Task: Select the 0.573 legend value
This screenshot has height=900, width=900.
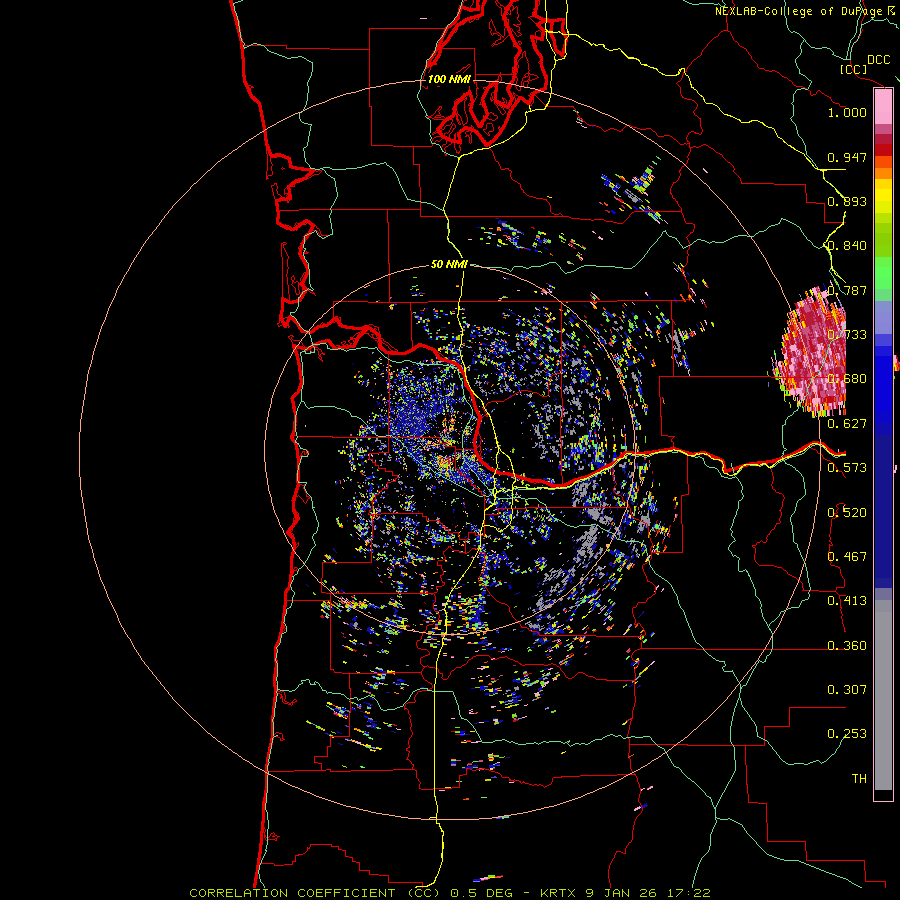Action: click(847, 468)
